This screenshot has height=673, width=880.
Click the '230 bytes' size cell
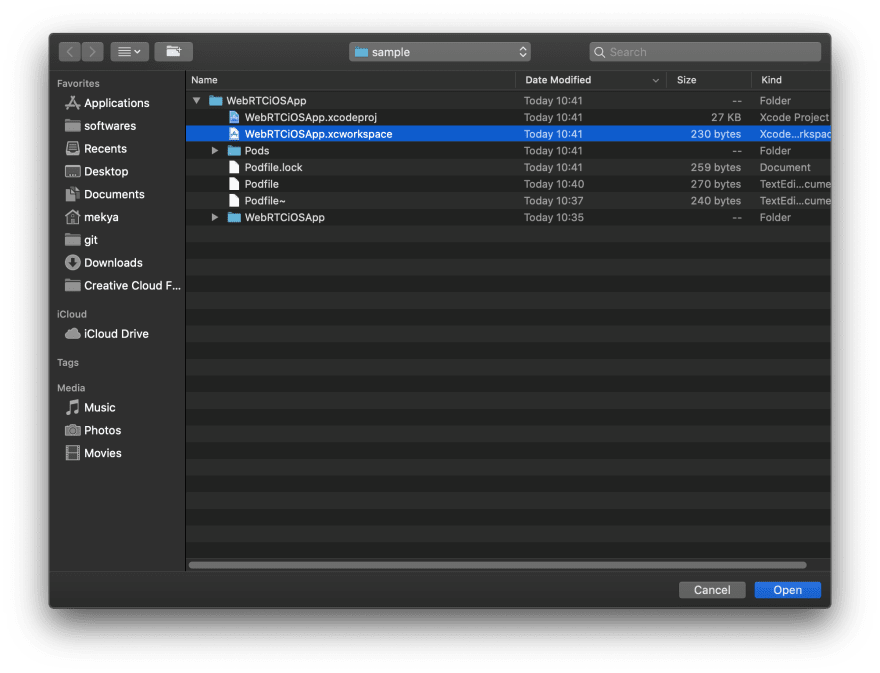tap(716, 134)
